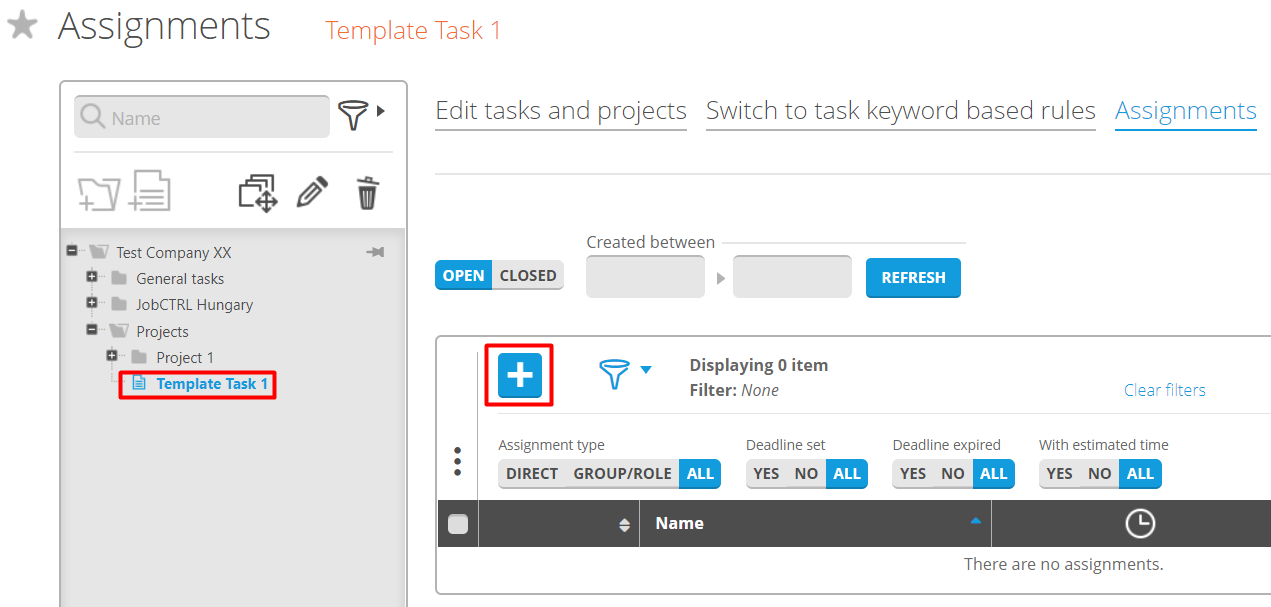Click the pencil edit icon
Screen dimensions: 1271x607
coord(312,192)
